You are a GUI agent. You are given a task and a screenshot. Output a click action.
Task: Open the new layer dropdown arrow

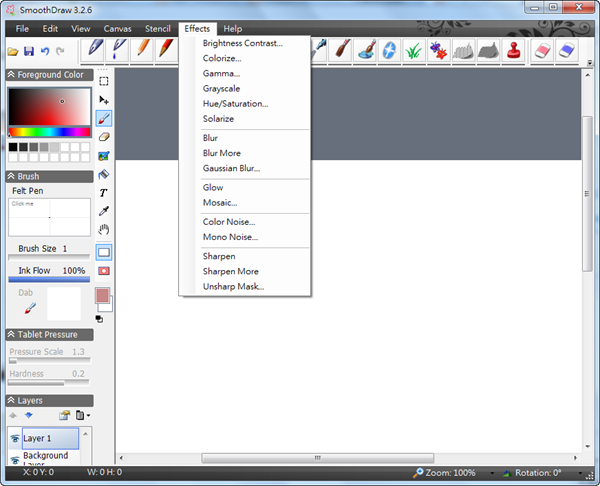[x=88, y=415]
